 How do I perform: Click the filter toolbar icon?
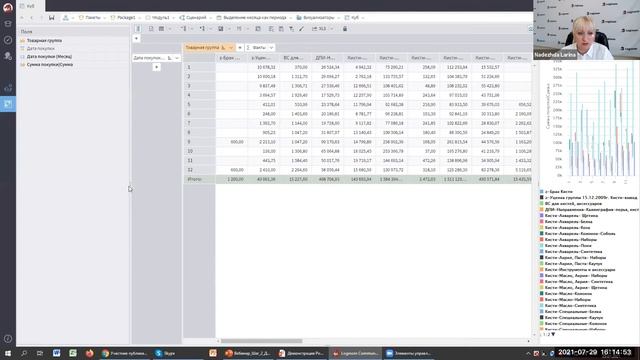click(291, 29)
